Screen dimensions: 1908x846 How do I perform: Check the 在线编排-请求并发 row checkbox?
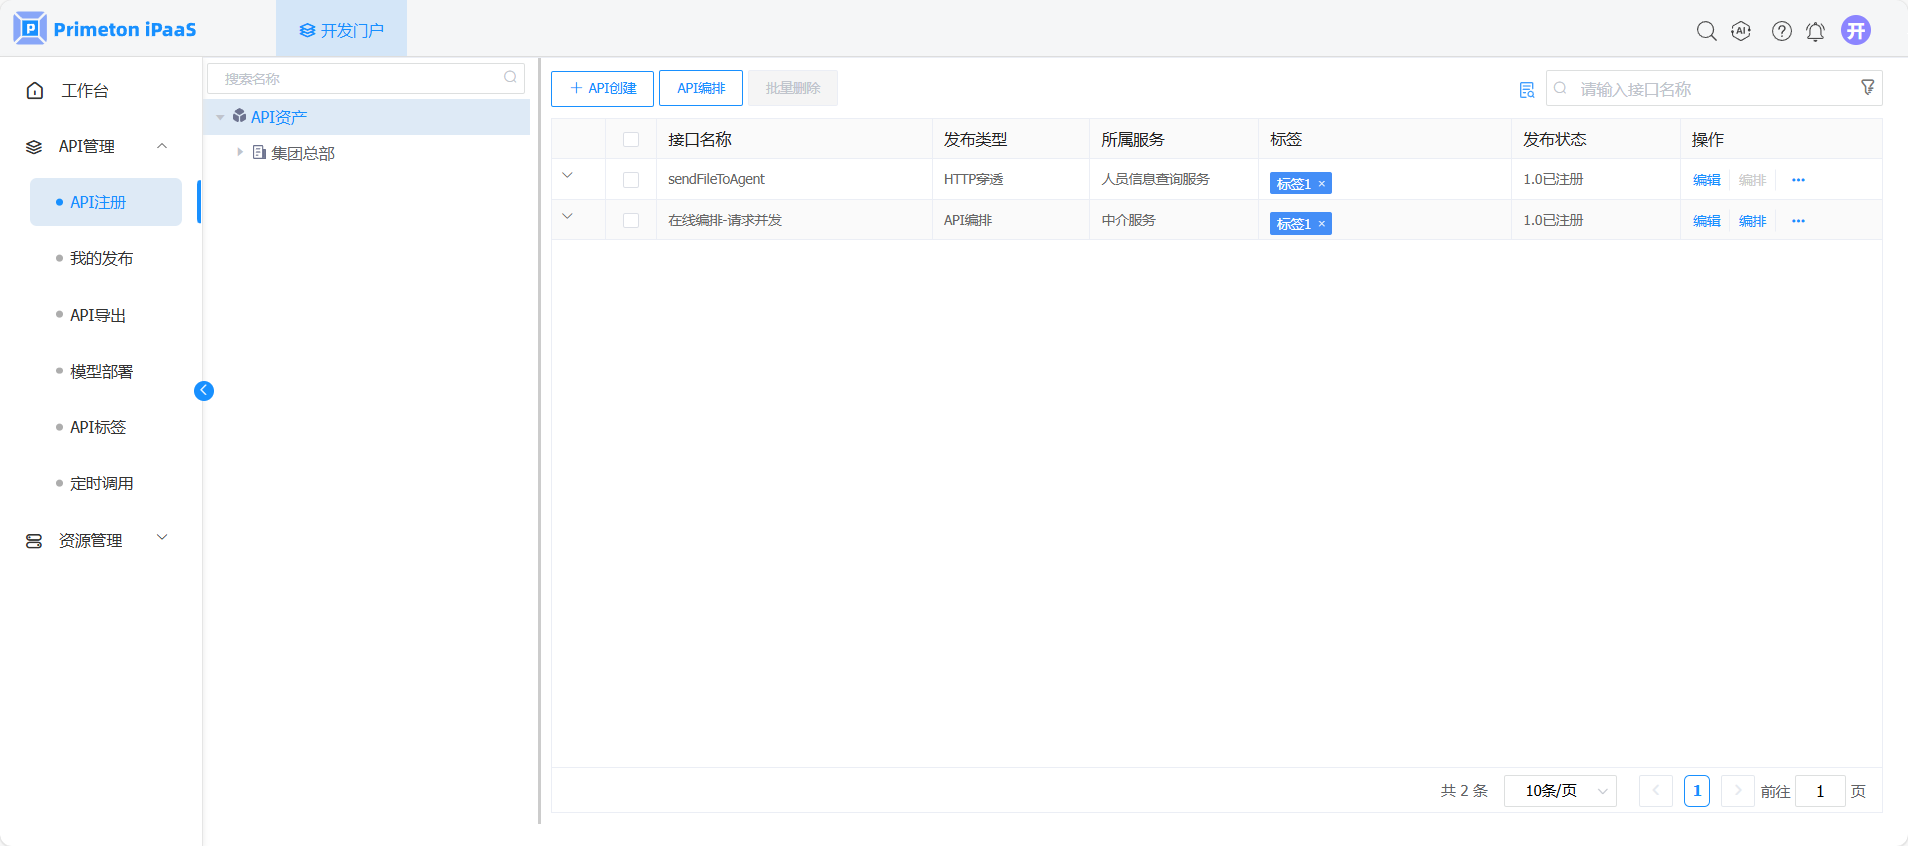pos(631,220)
